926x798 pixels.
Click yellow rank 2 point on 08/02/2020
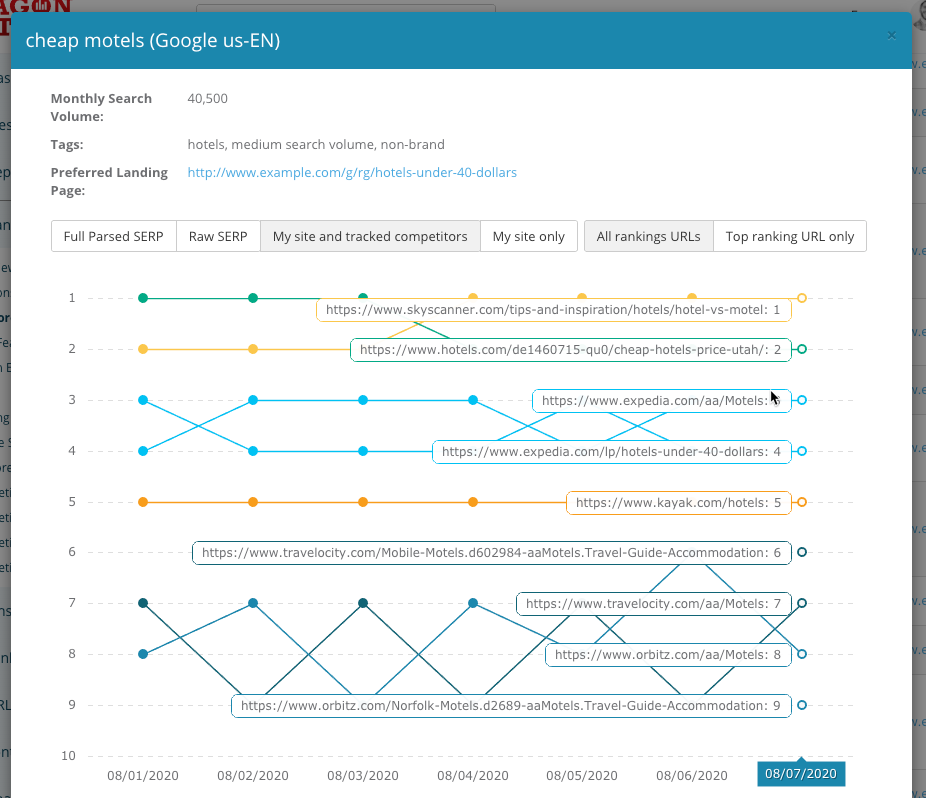click(x=253, y=349)
